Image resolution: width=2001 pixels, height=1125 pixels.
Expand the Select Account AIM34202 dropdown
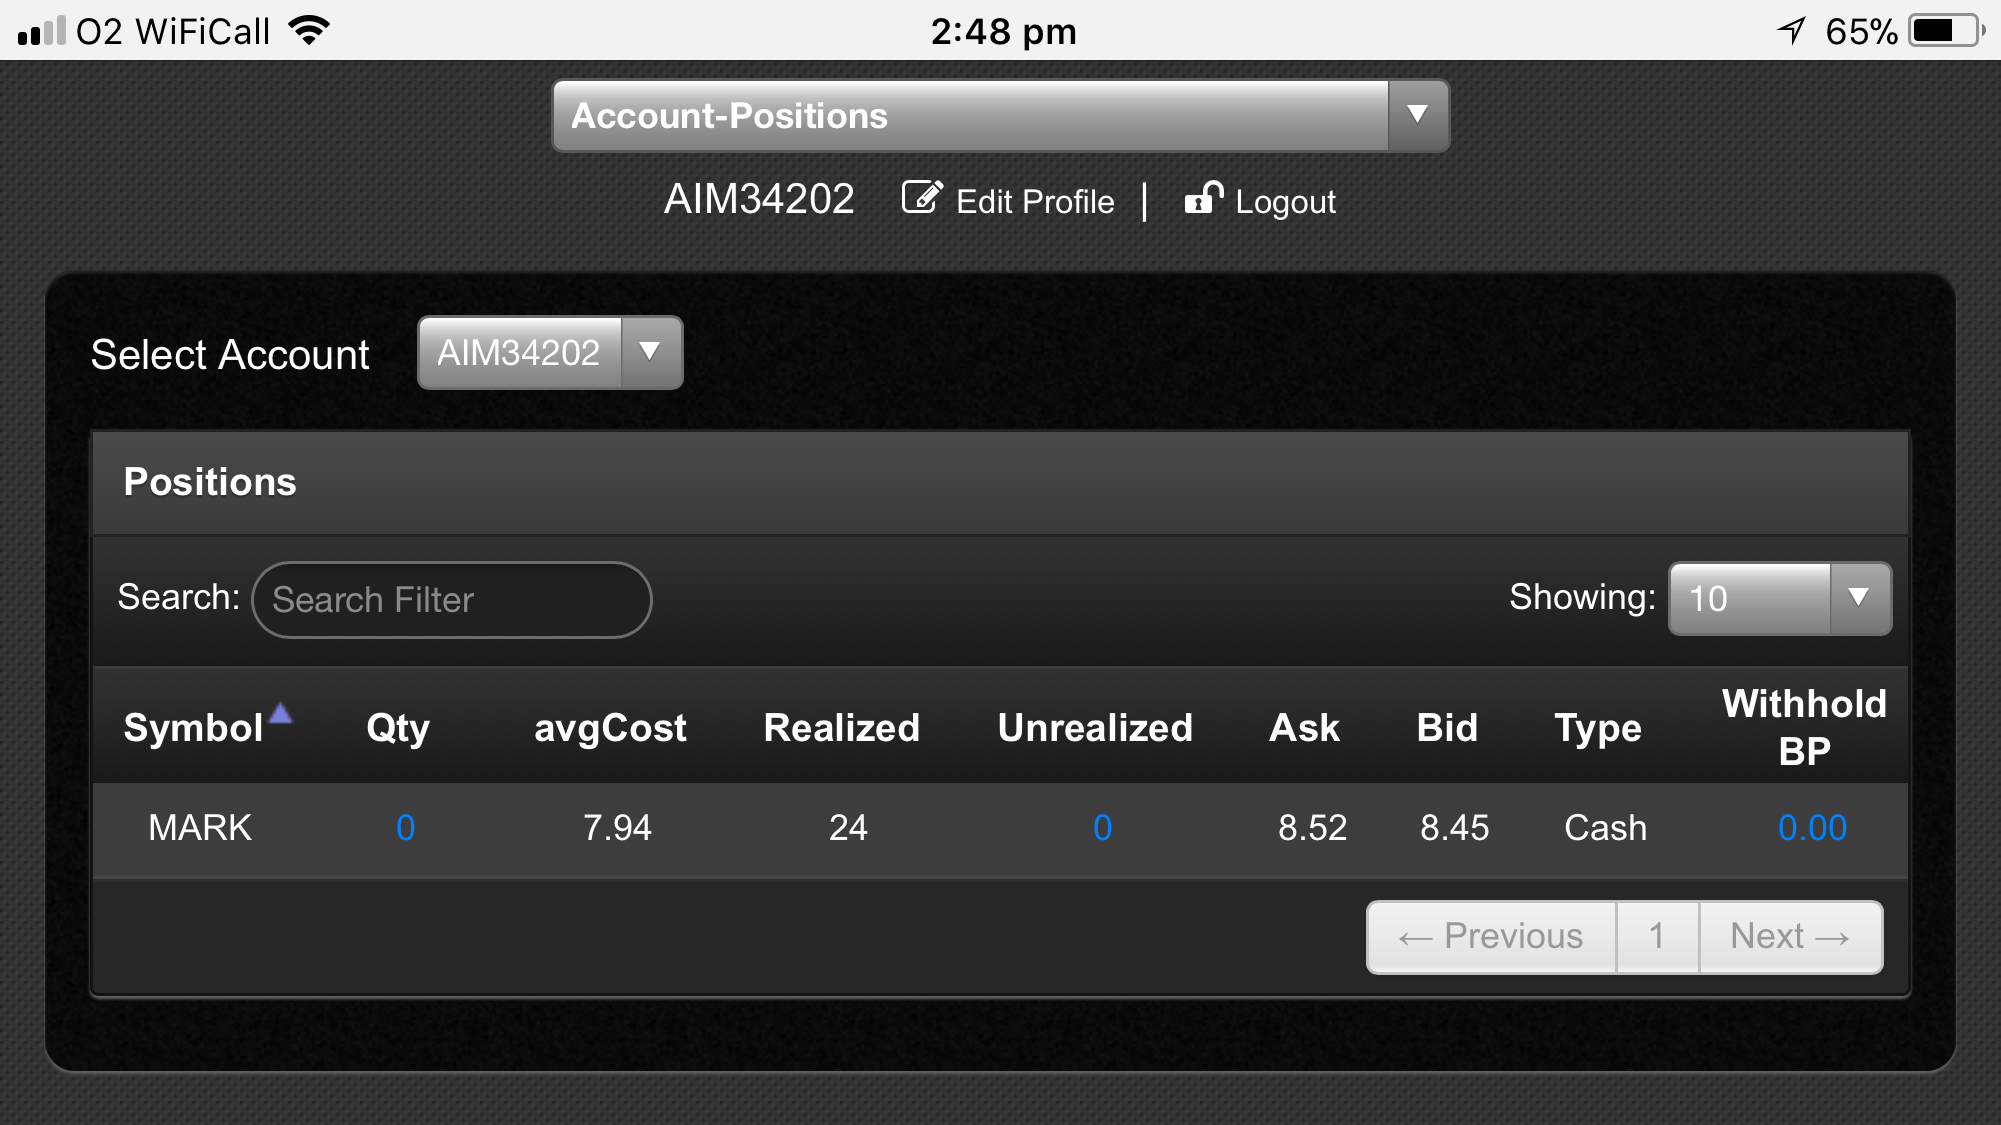pyautogui.click(x=550, y=353)
